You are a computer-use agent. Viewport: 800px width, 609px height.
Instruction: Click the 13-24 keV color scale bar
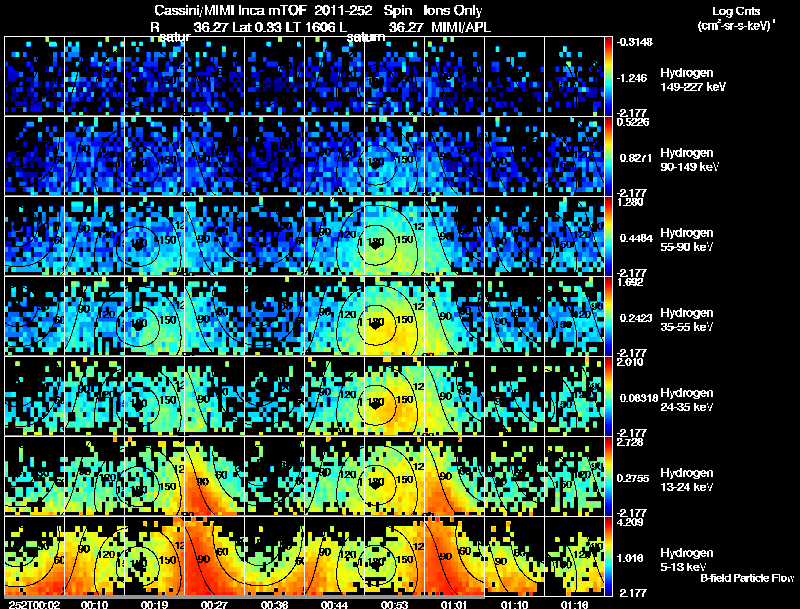pyautogui.click(x=608, y=476)
